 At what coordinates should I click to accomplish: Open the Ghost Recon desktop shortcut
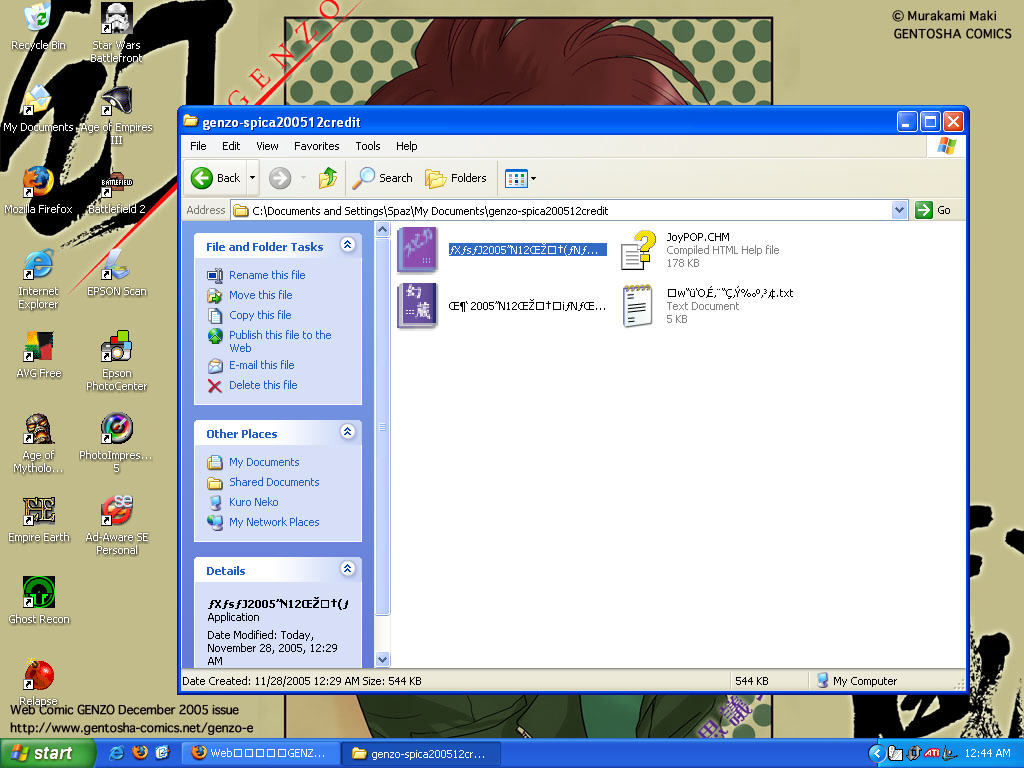point(39,593)
